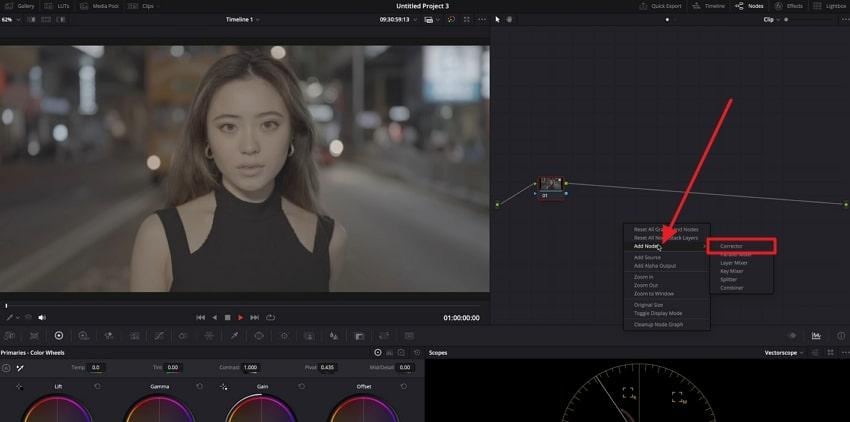Toggle split screen in viewer
Image resolution: width=850 pixels, height=422 pixels.
pyautogui.click(x=46, y=20)
